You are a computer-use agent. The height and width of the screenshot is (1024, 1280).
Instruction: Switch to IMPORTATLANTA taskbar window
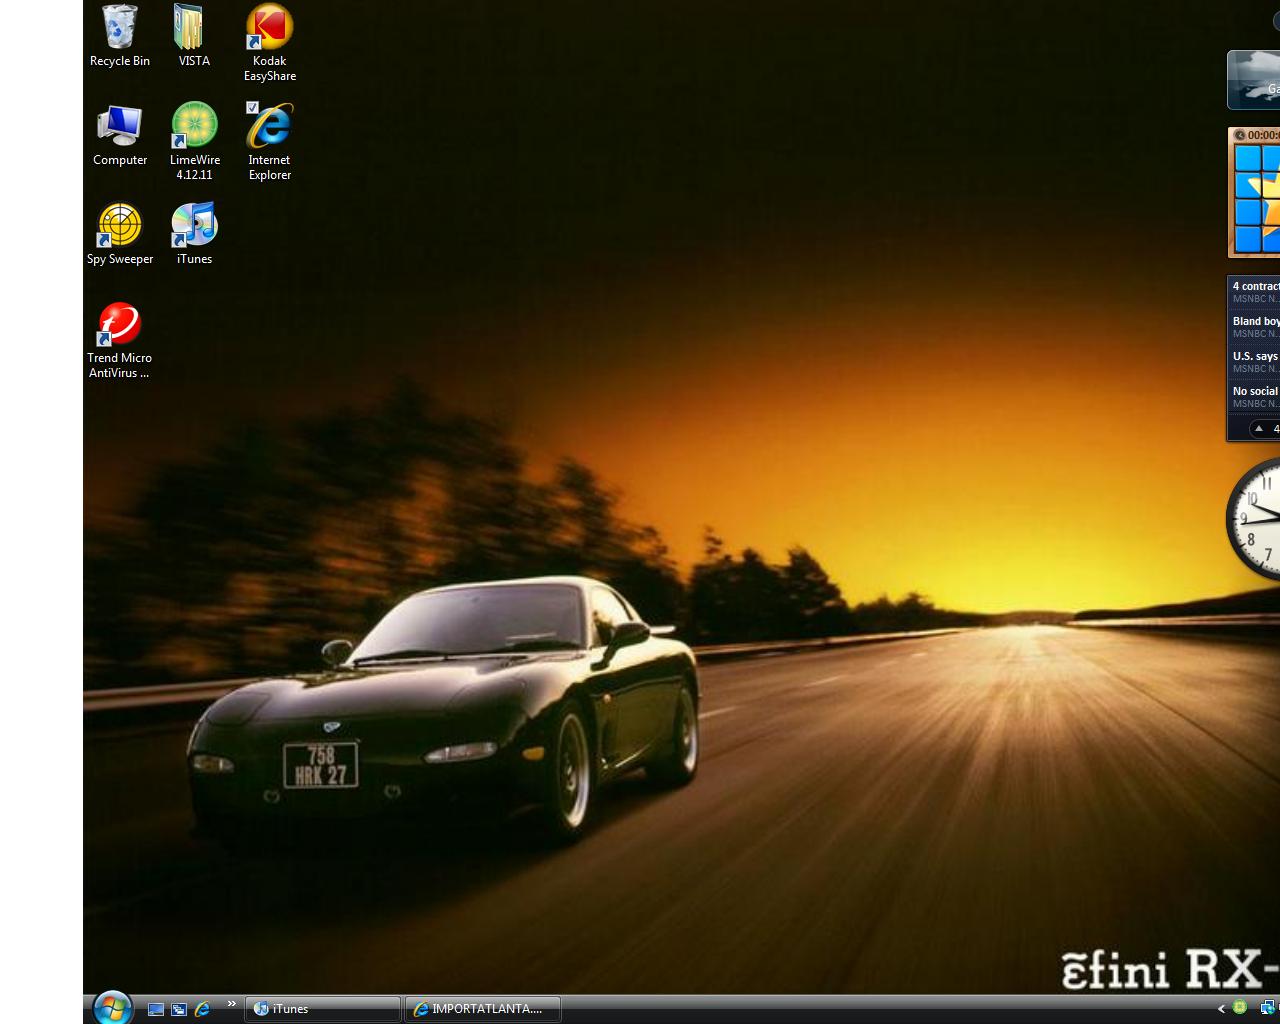click(483, 1009)
